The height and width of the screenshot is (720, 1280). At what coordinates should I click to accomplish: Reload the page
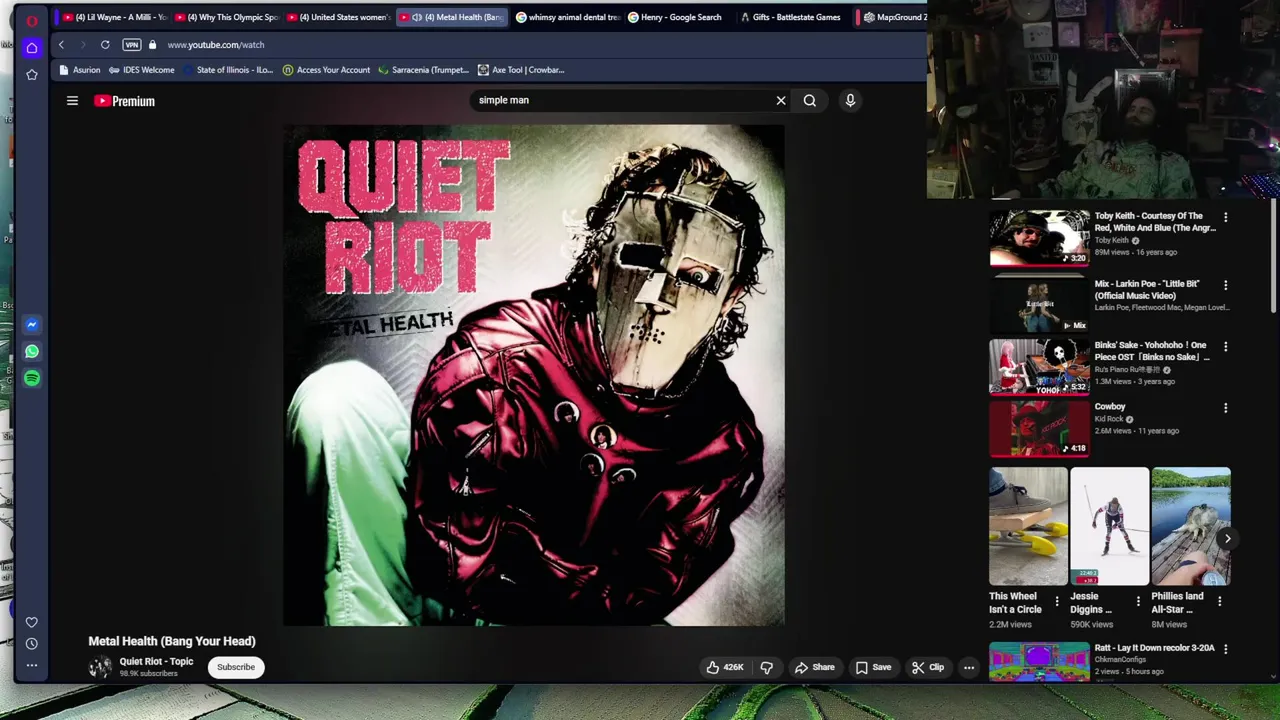[x=105, y=45]
